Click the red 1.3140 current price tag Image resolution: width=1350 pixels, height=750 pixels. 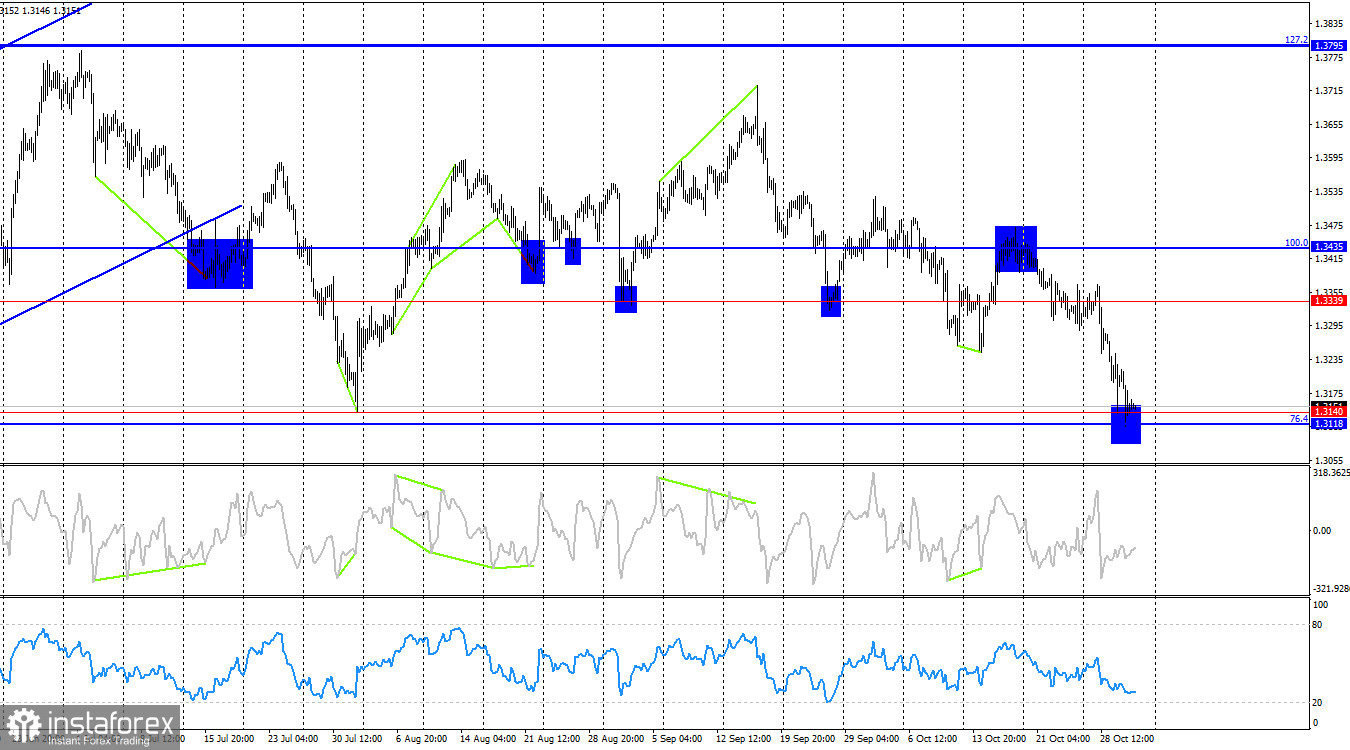click(1330, 411)
